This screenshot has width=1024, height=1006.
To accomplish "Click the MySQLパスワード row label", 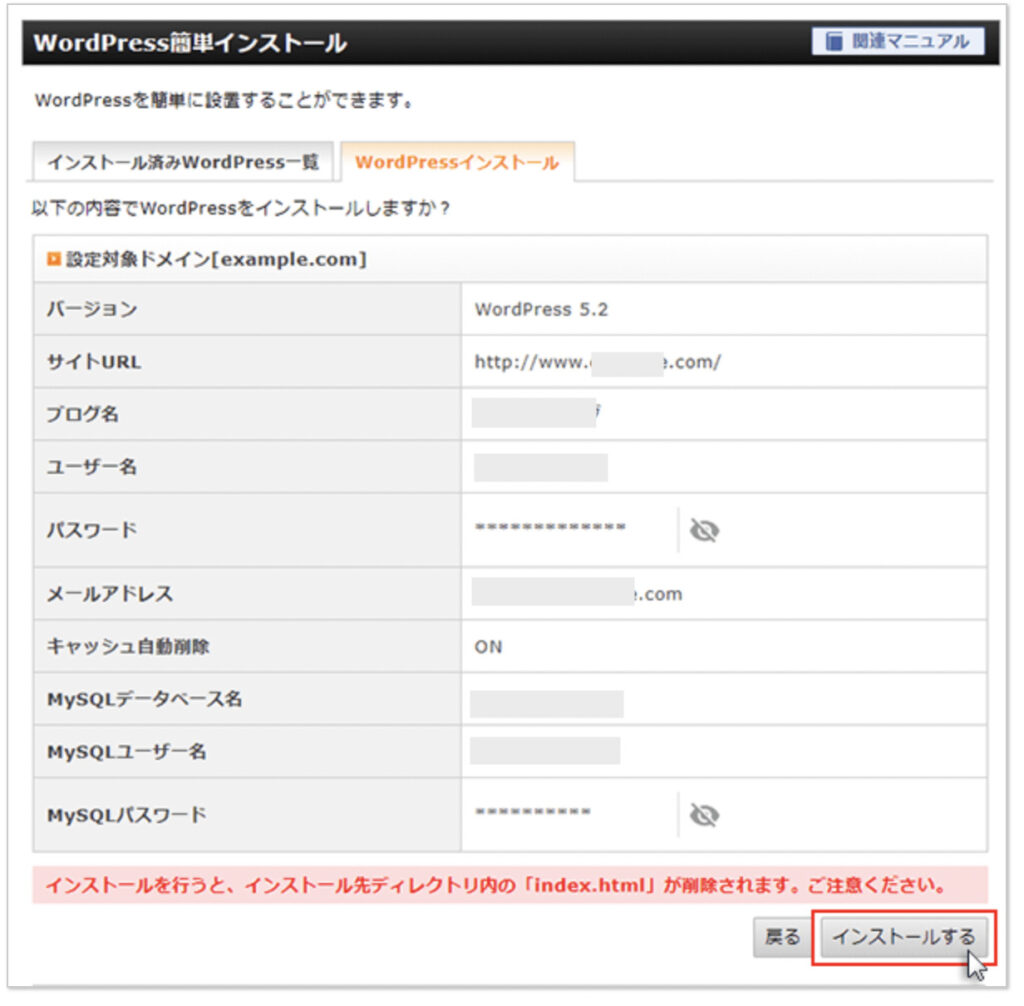I will (x=126, y=815).
